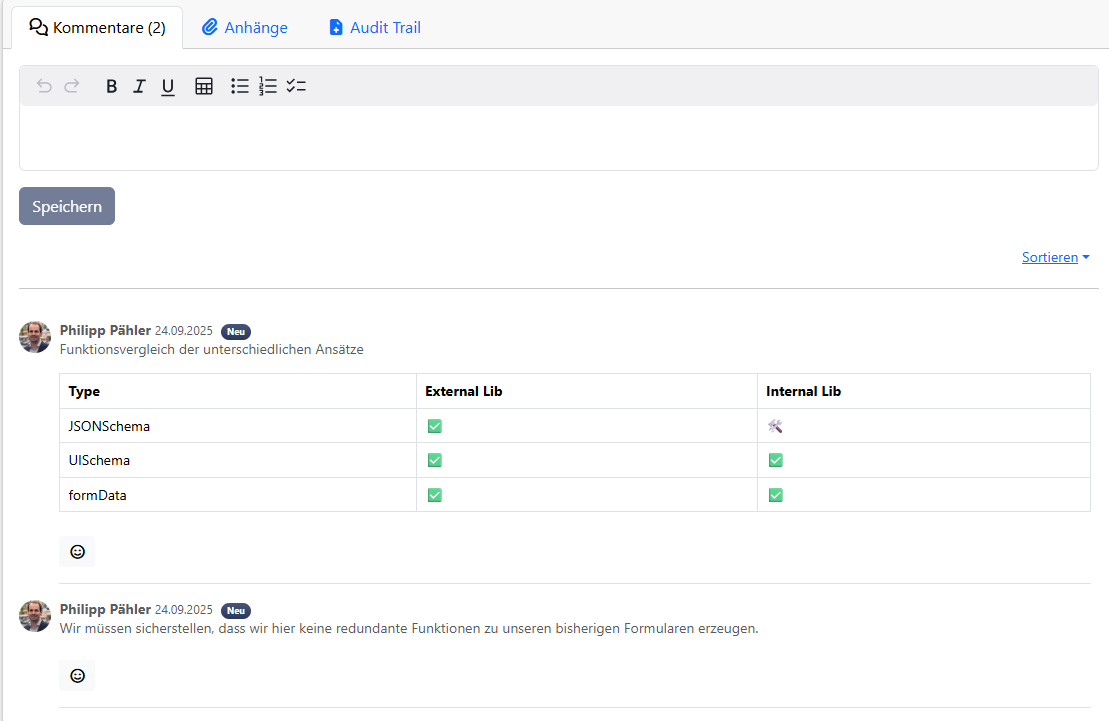1109x721 pixels.
Task: Toggle bold formatting
Action: 112,86
